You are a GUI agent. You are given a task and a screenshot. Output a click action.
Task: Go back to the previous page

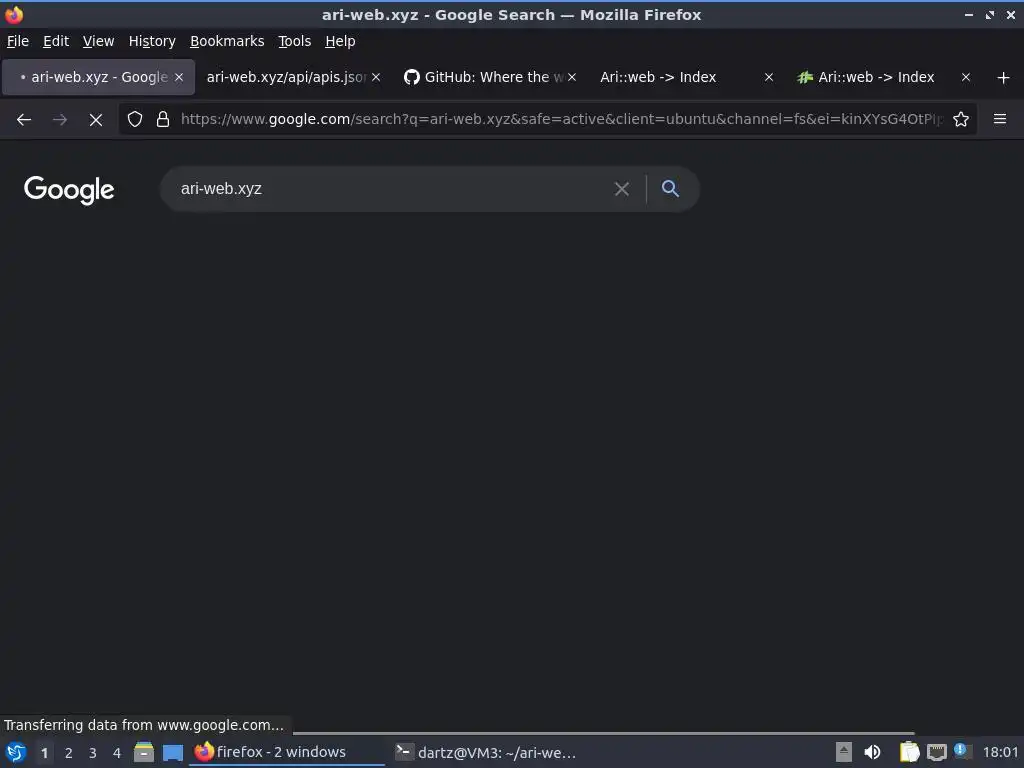24,120
